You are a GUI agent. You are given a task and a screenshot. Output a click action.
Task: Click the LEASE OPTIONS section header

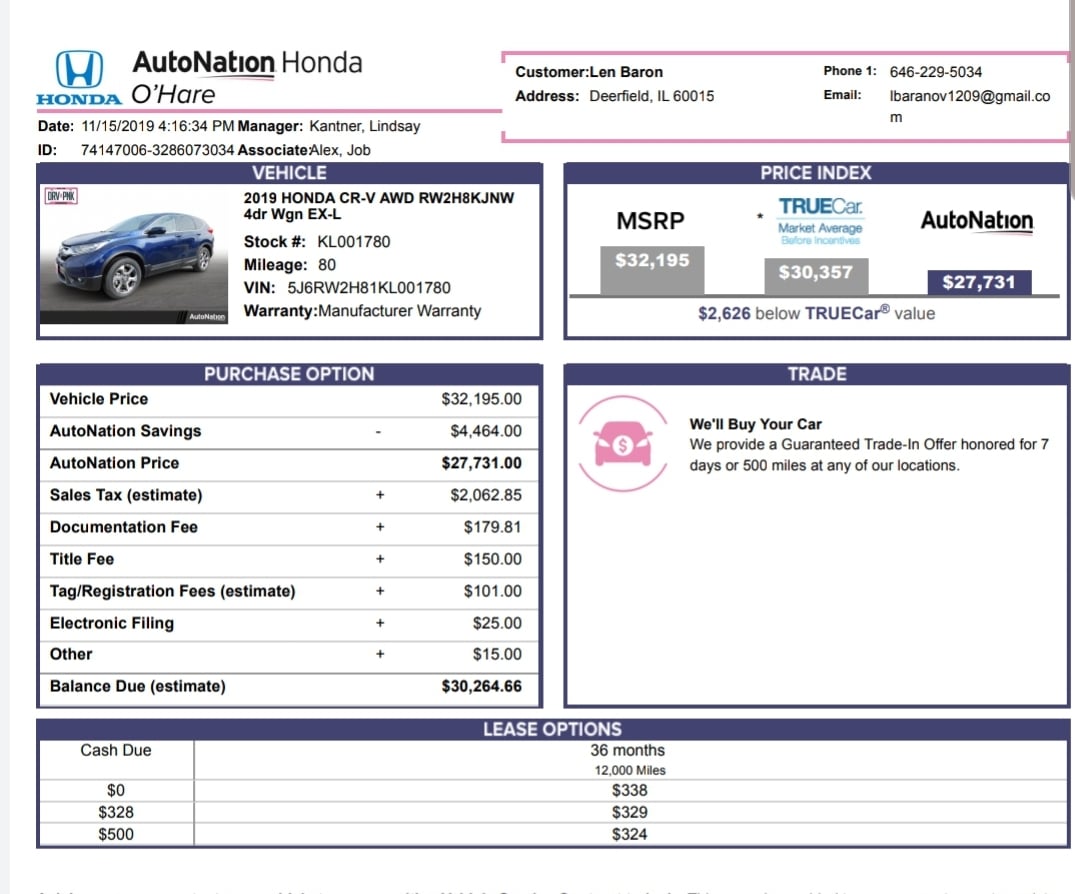(x=553, y=729)
